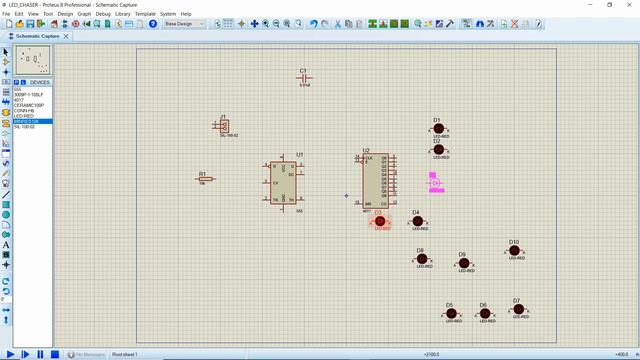
Task: Open the Base Design variant dropdown
Action: coord(184,24)
